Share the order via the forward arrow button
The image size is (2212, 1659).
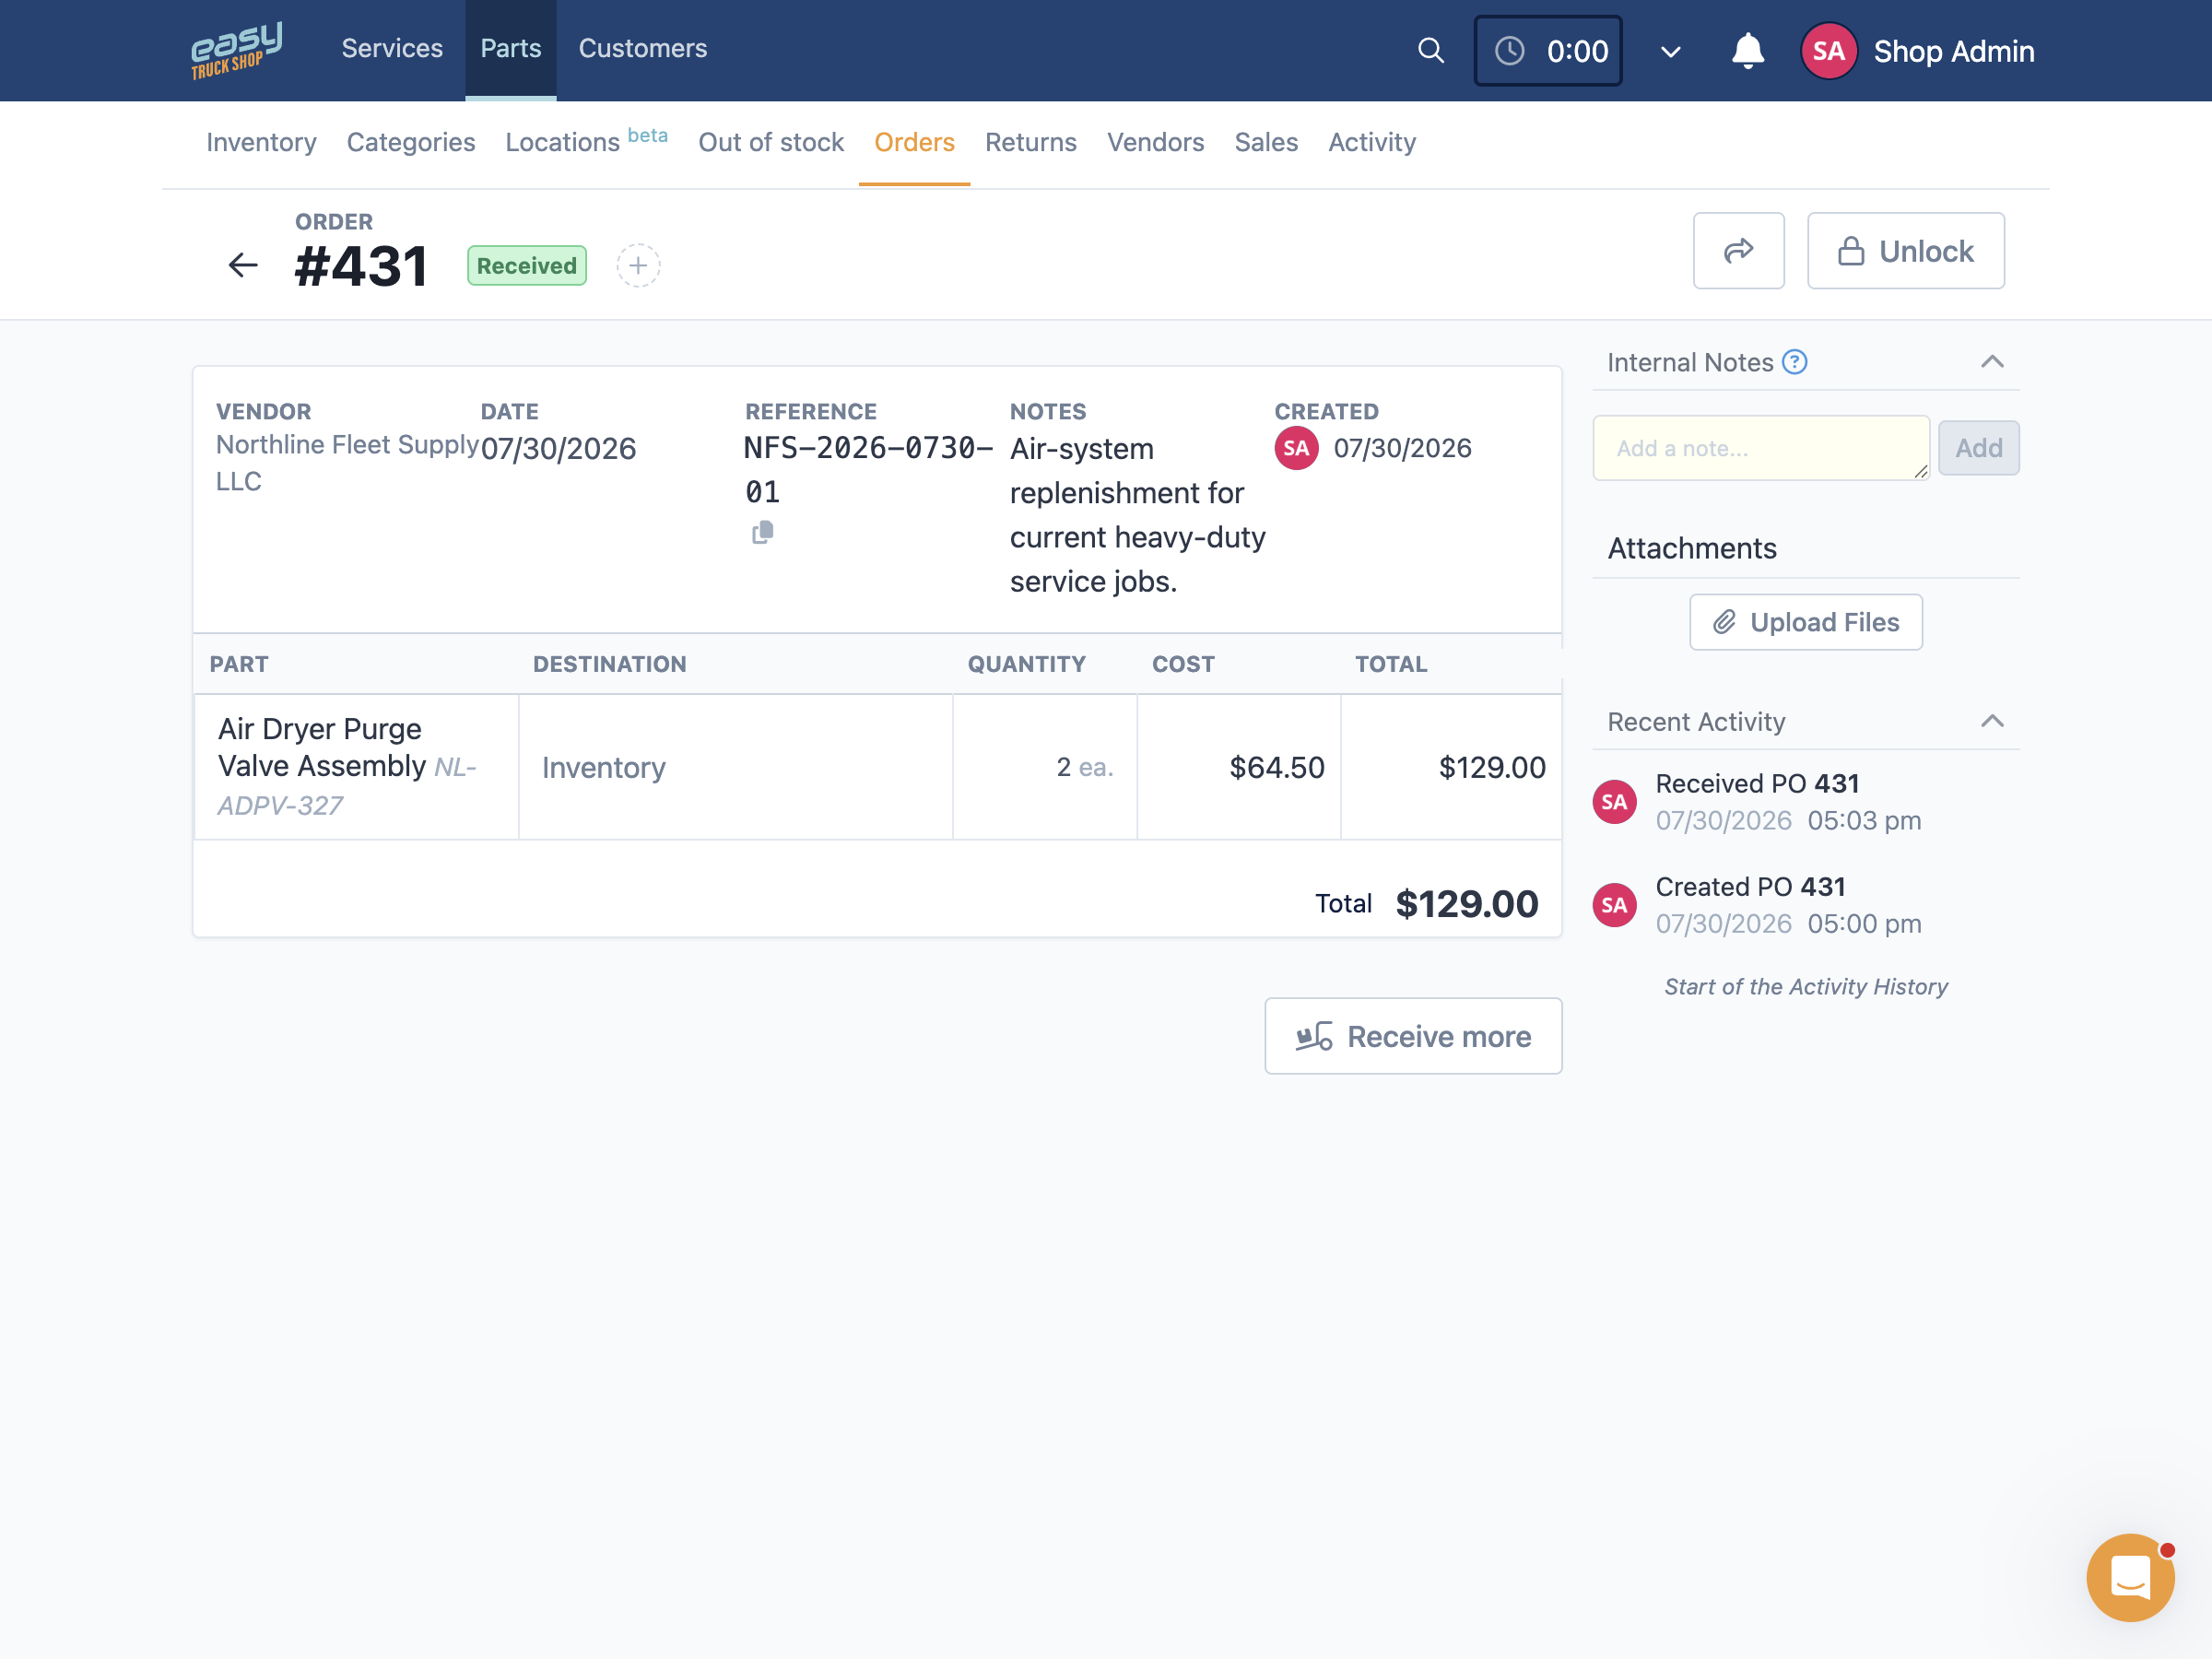coord(1738,251)
